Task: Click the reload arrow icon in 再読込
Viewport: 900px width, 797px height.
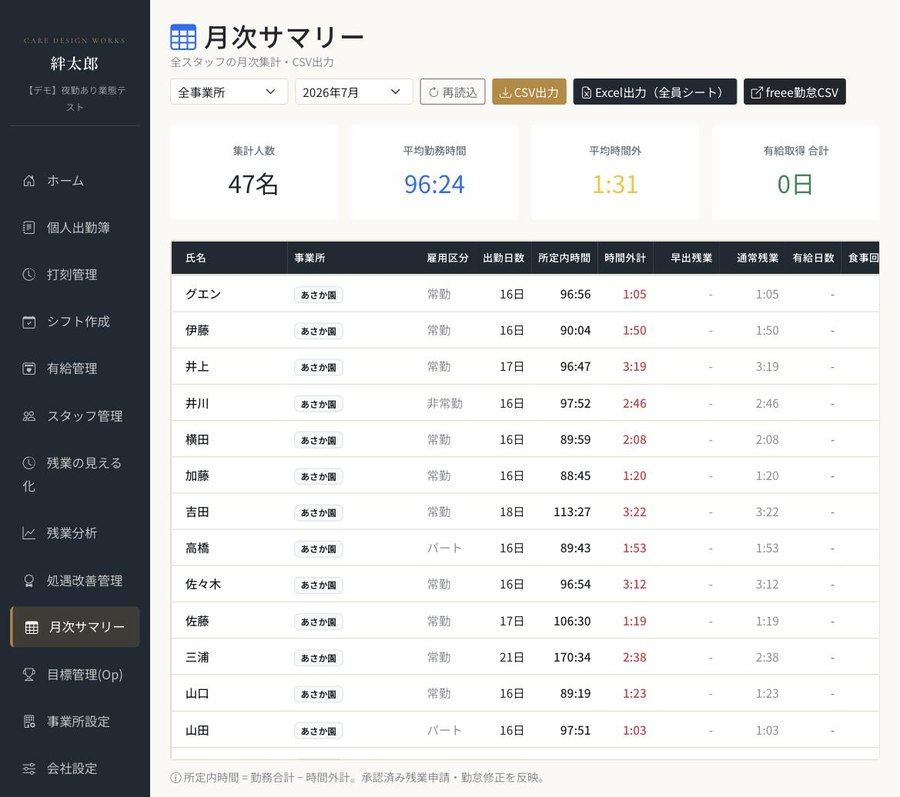Action: click(433, 92)
